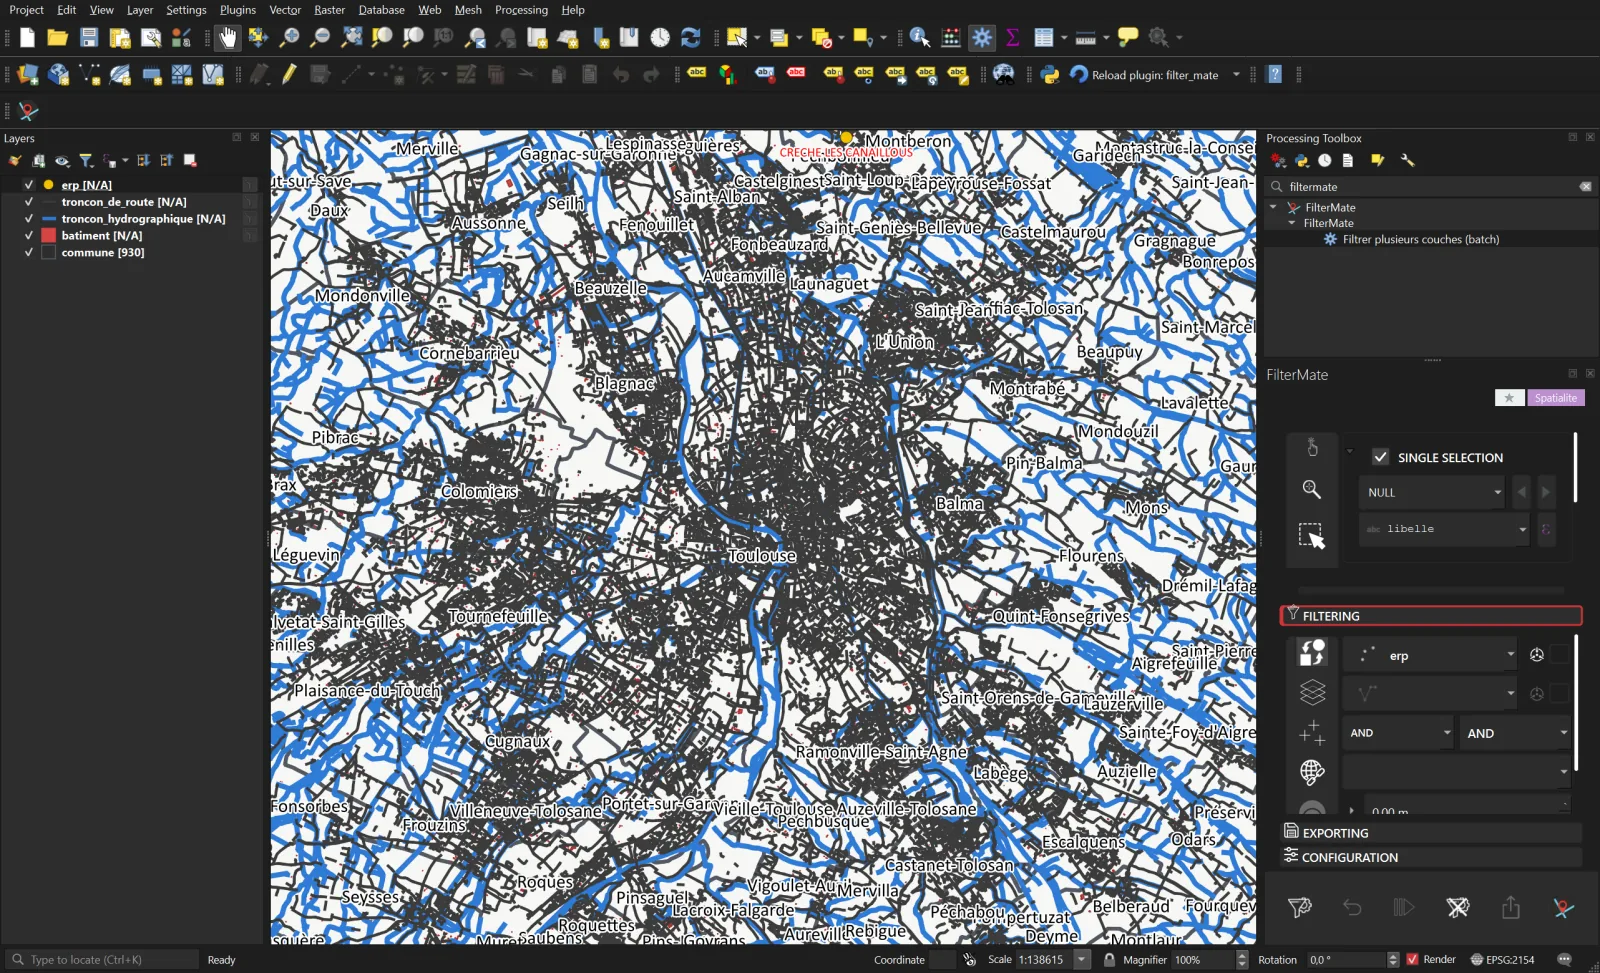Screen dimensions: 1600x973
Task: Open the Processing Toolbox gear icon
Action: pos(982,38)
